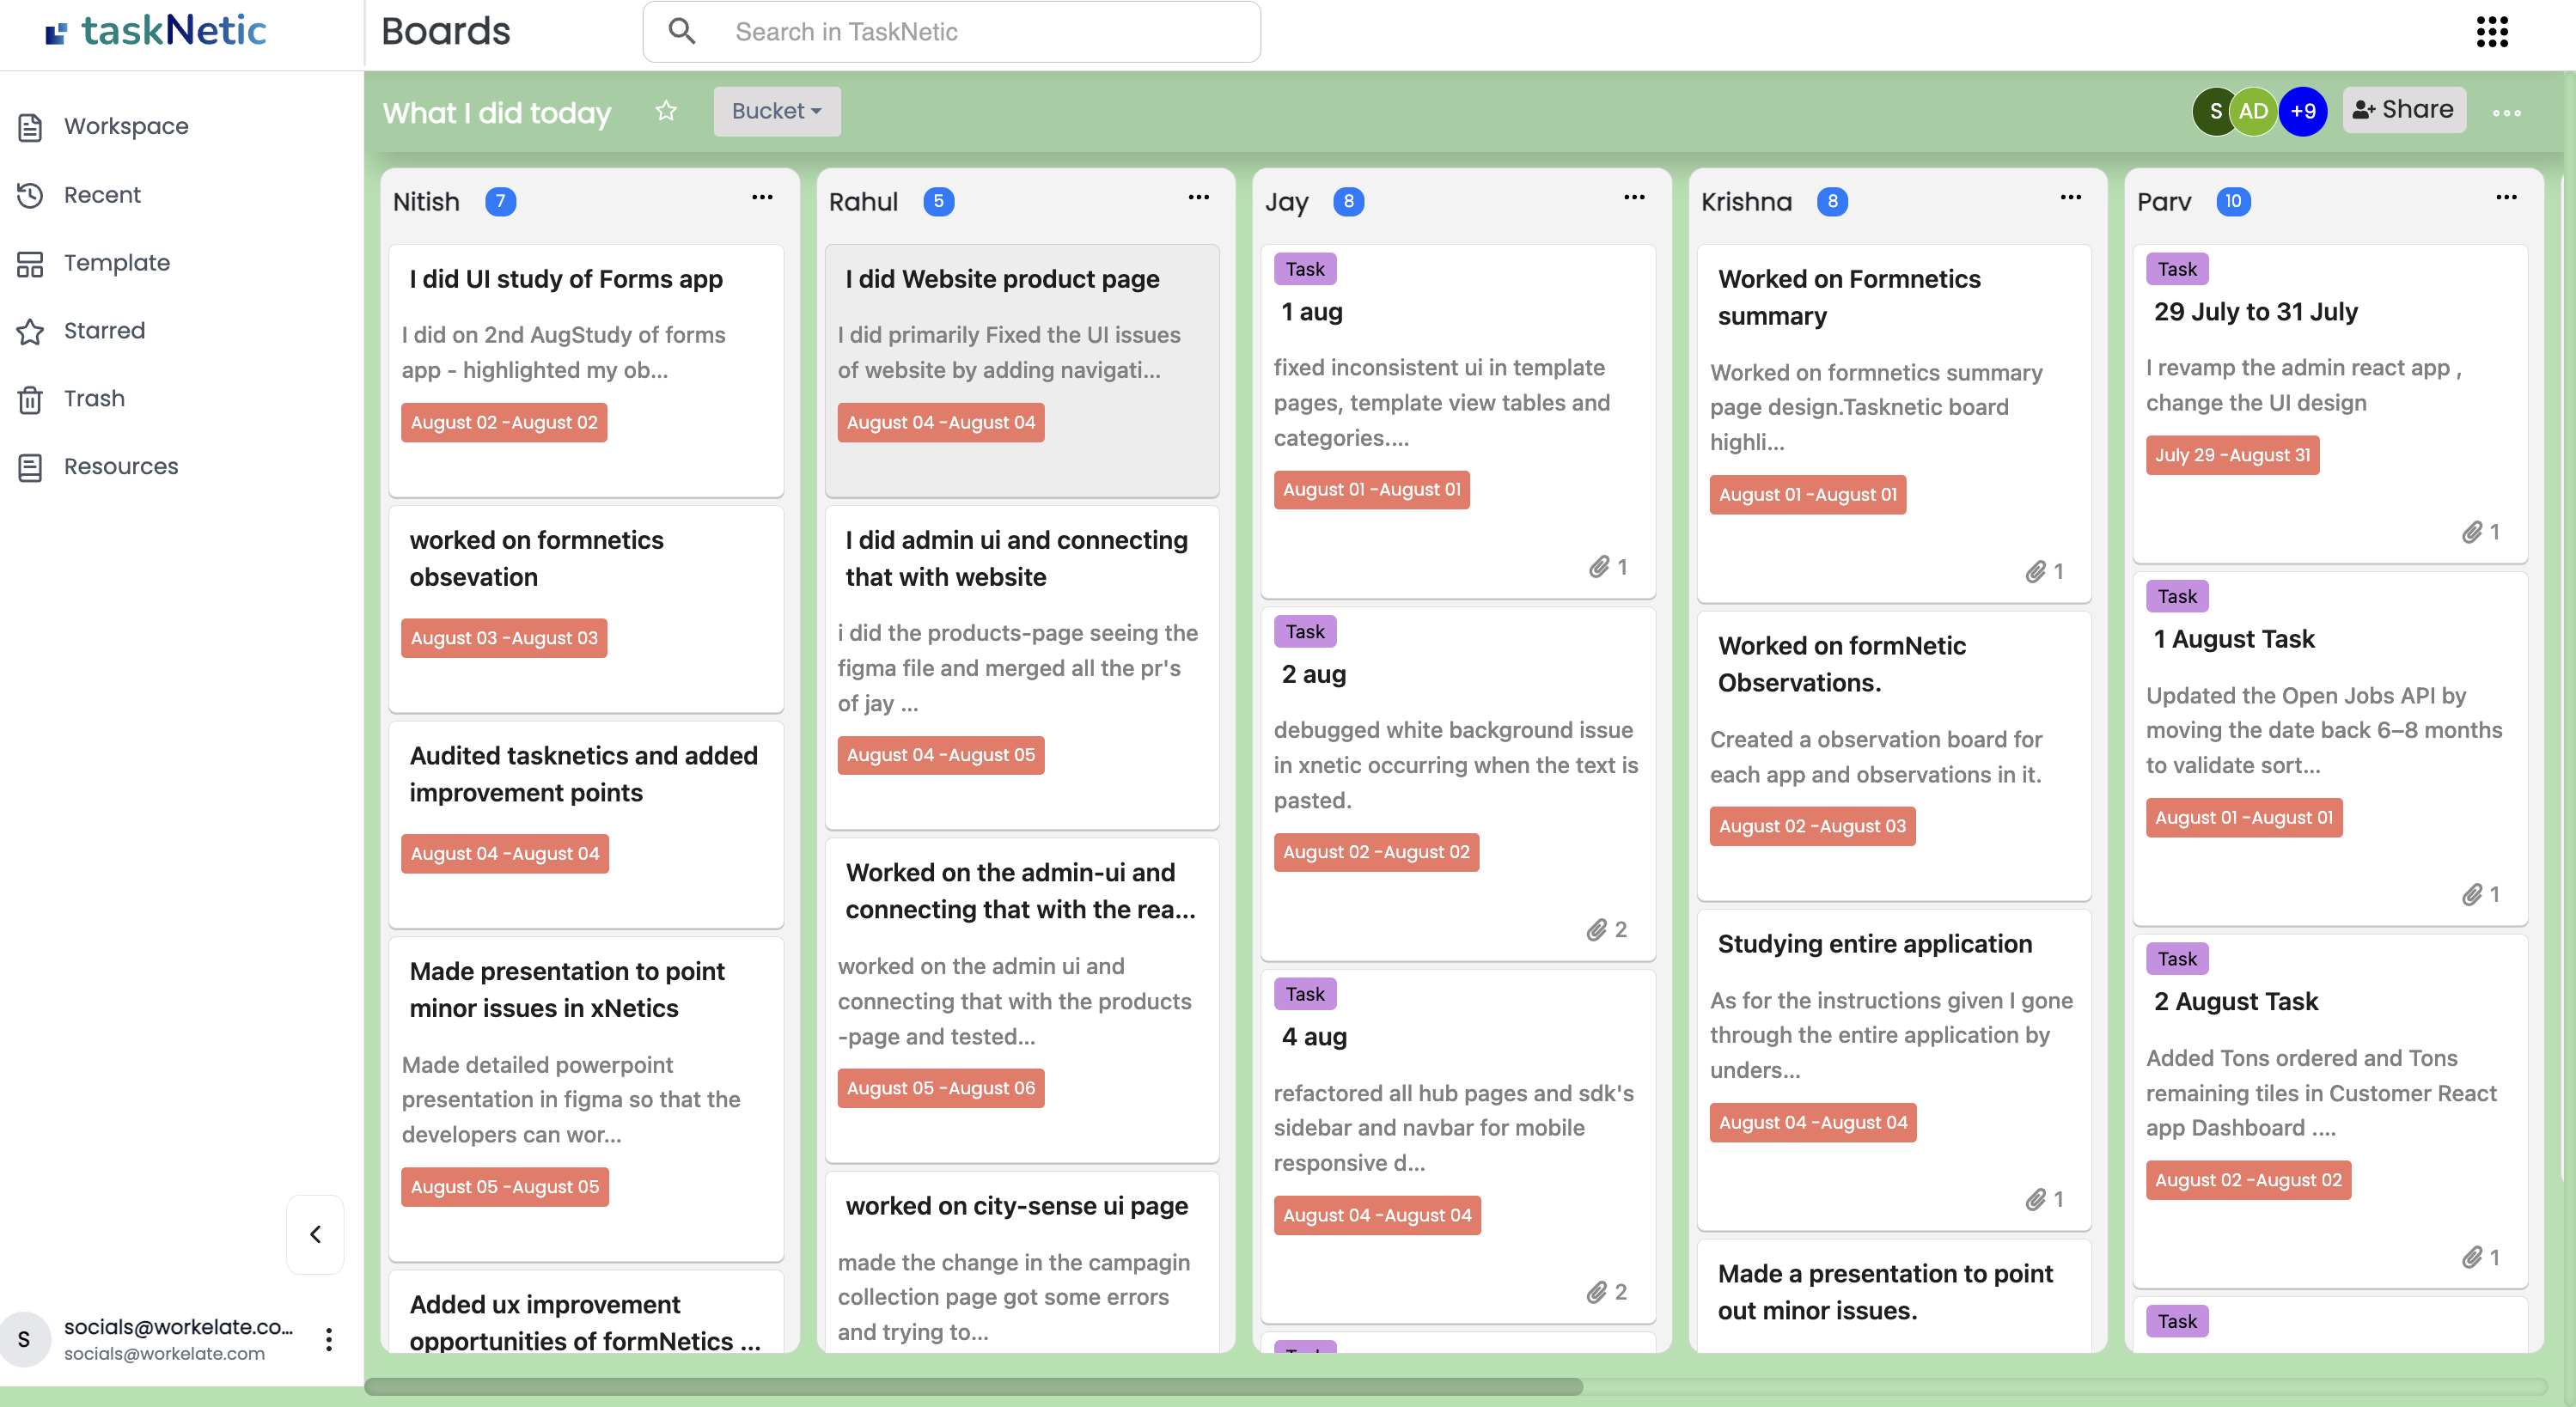Screen dimensions: 2576x1407
Task: Click attachment icon on '2 aug' card
Action: click(x=1597, y=930)
